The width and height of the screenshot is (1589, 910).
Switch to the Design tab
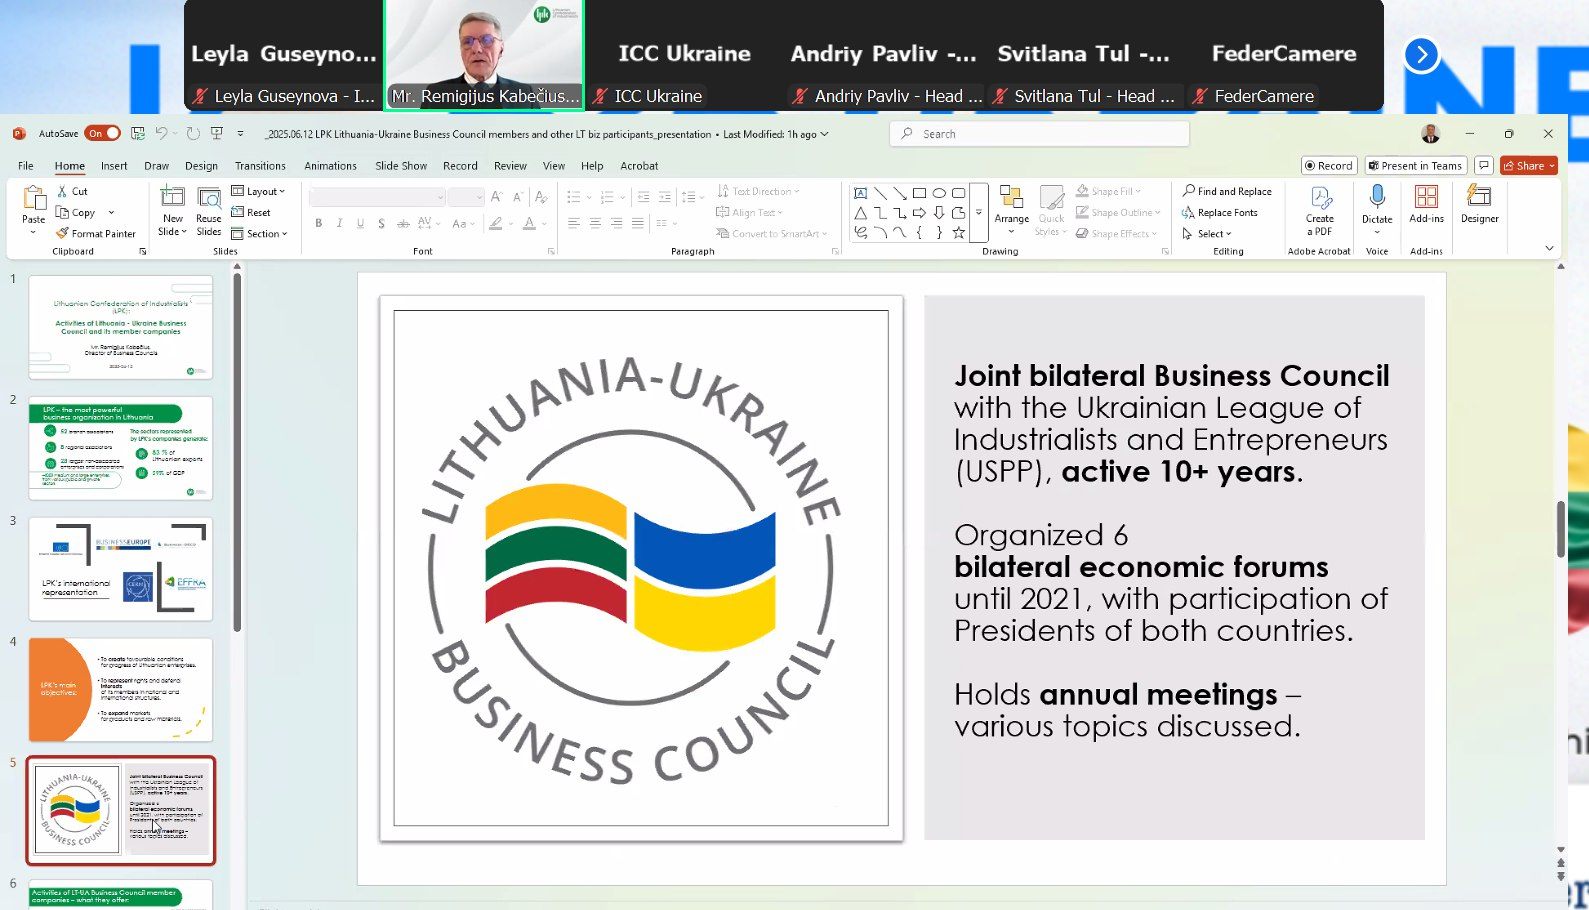coord(201,166)
